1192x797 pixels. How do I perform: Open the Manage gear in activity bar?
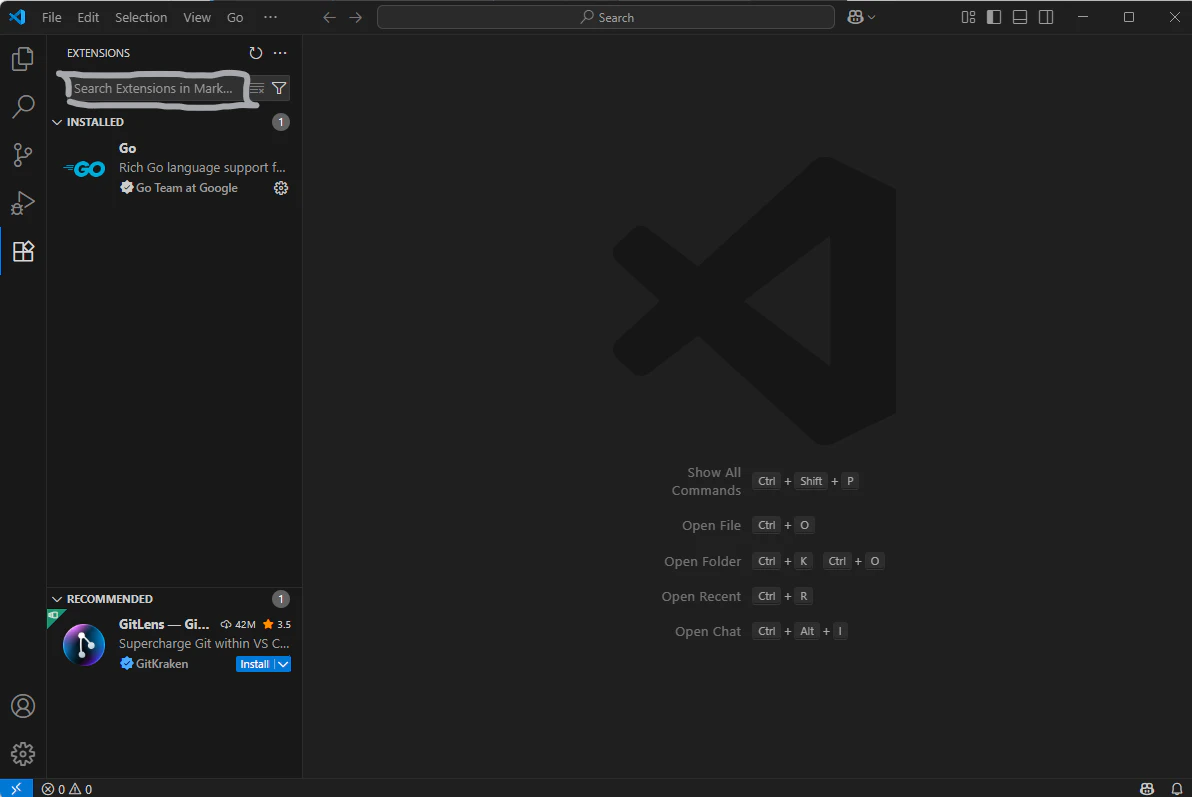tap(23, 754)
